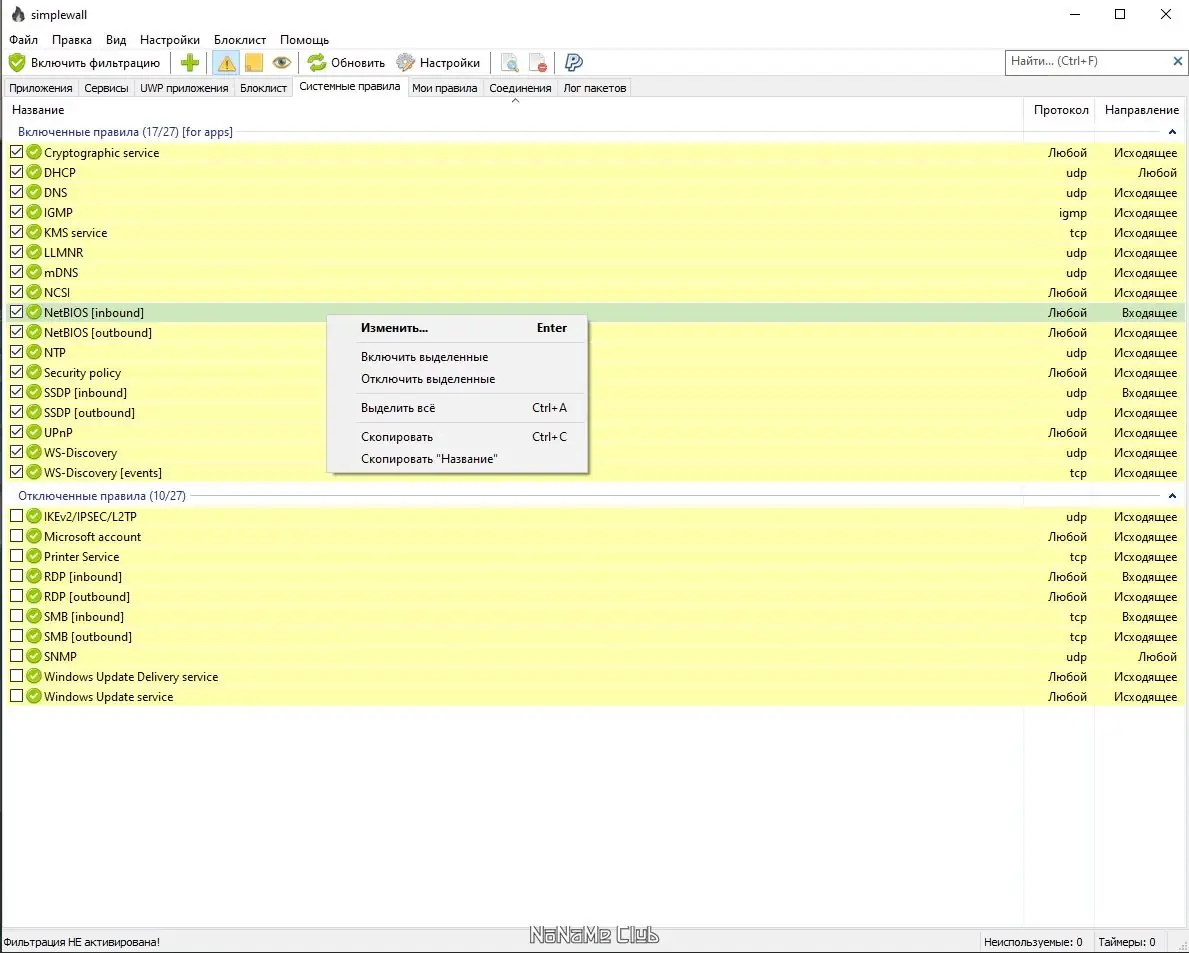The image size is (1189, 953).
Task: Click green status icon of KMS service
Action: coord(33,232)
